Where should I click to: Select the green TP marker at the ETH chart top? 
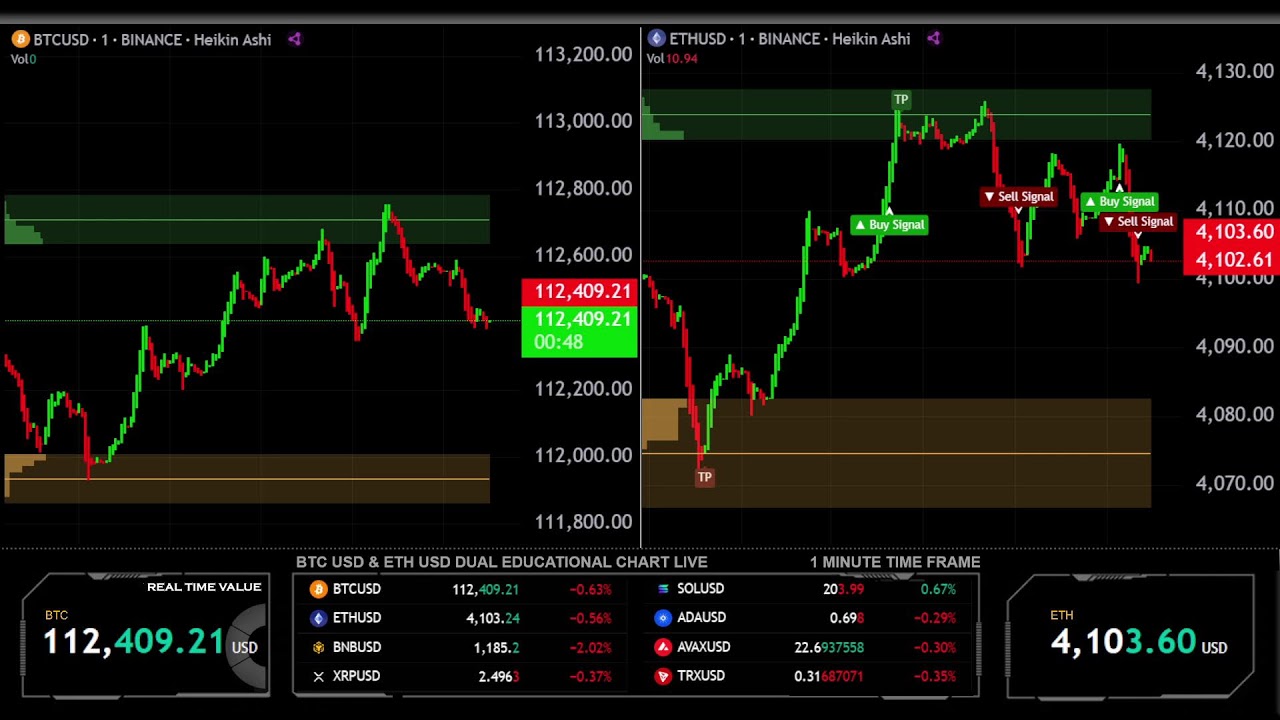click(x=901, y=100)
